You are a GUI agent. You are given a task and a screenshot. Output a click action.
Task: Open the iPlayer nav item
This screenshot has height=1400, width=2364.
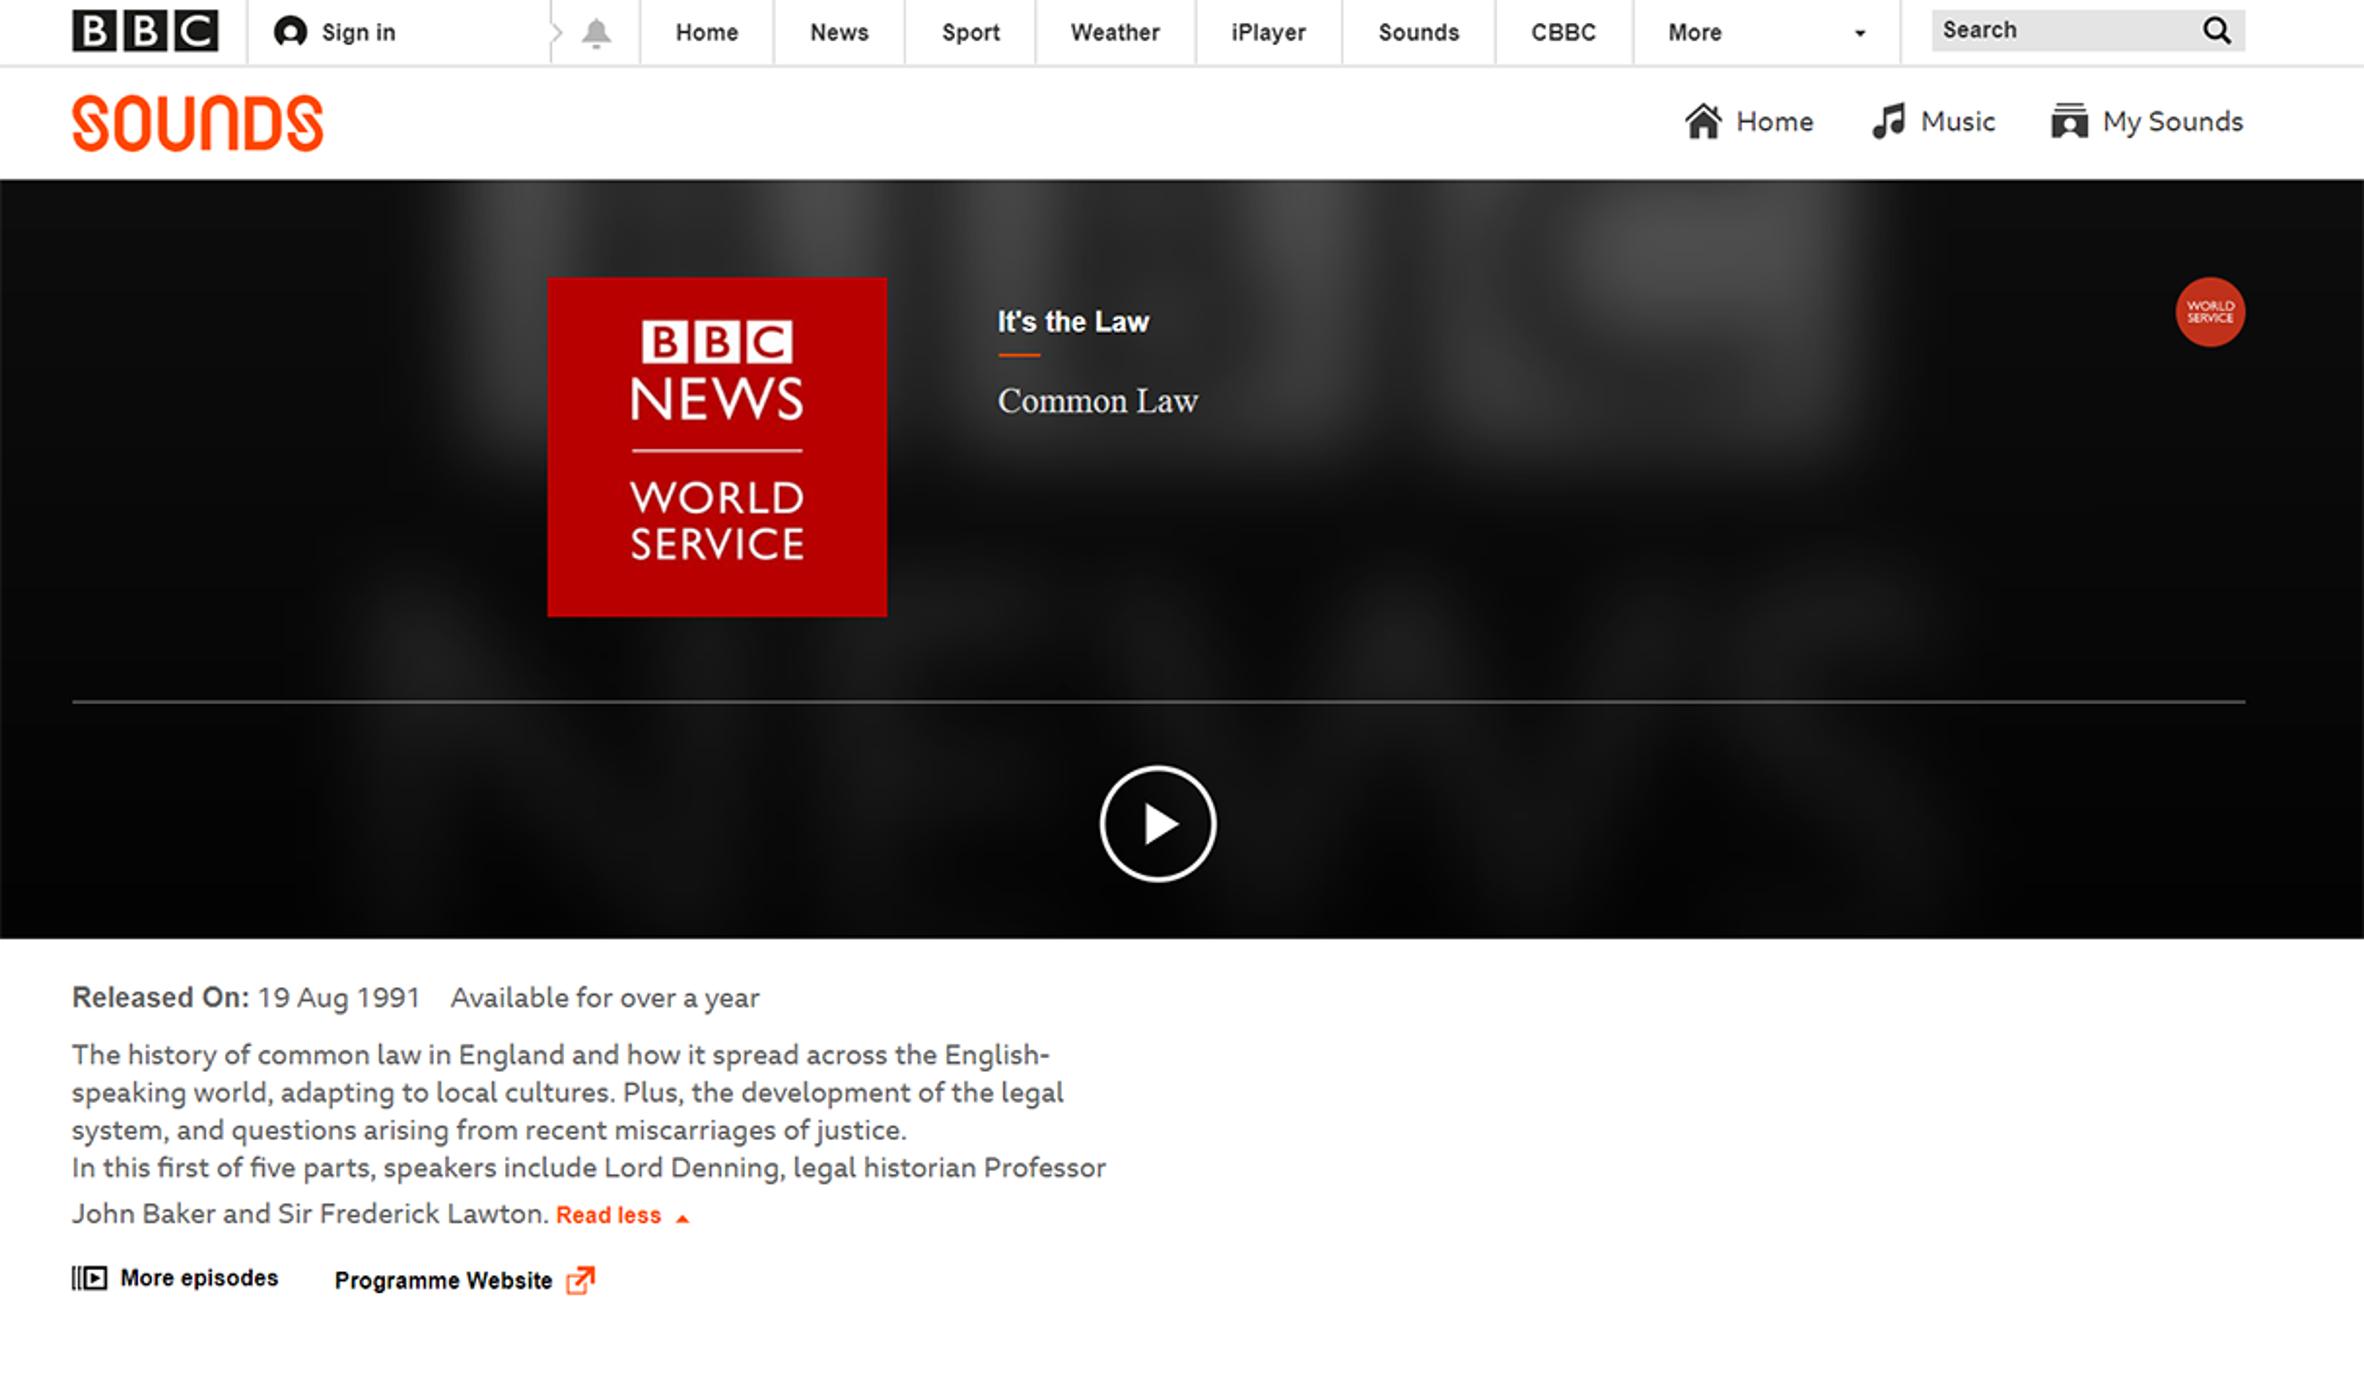[1267, 33]
